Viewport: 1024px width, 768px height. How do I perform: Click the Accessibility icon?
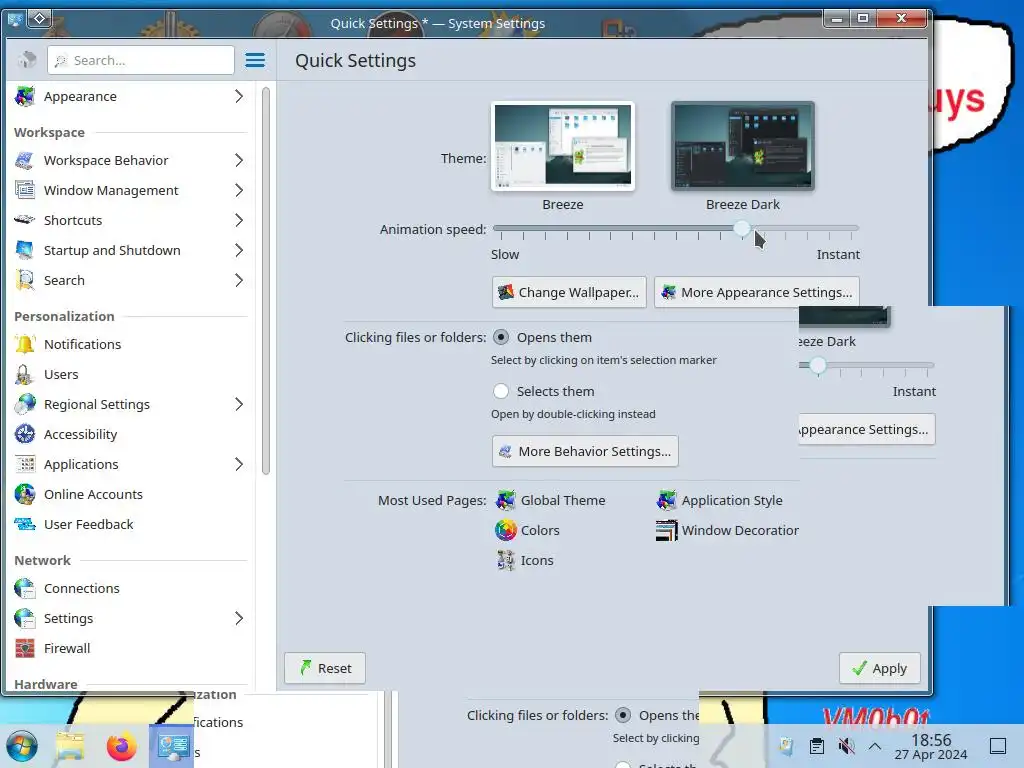tap(25, 434)
